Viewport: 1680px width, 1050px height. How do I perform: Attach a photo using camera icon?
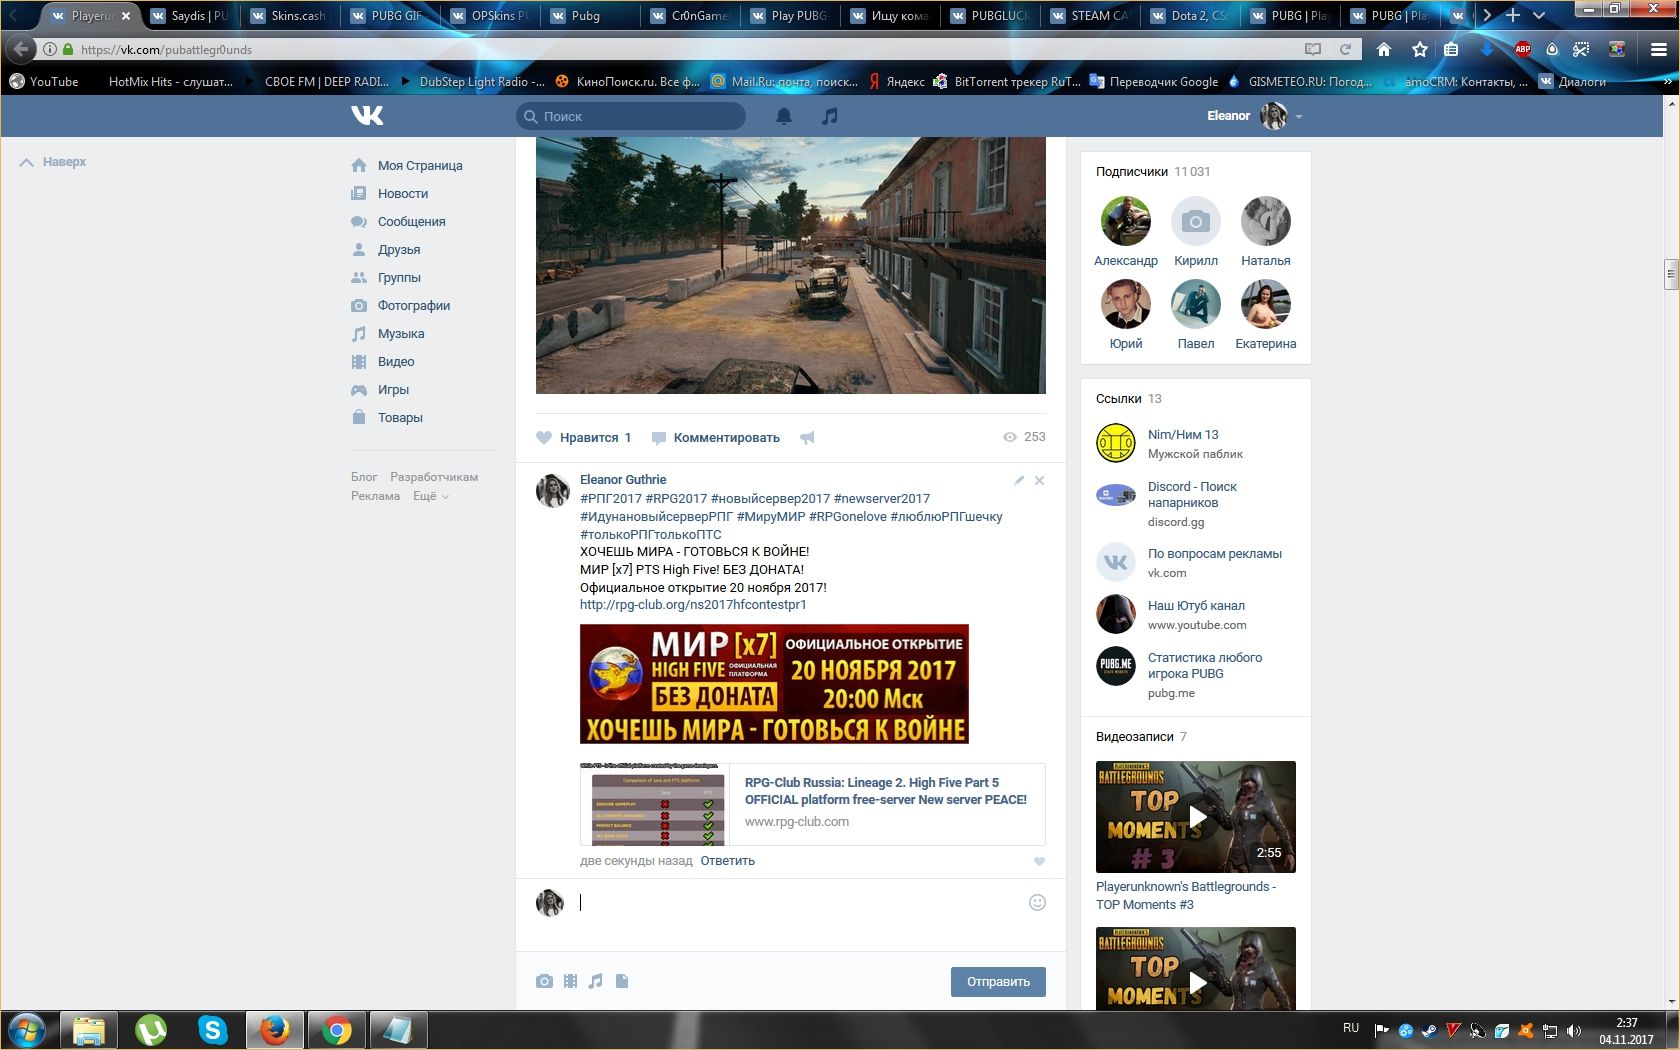click(x=544, y=981)
